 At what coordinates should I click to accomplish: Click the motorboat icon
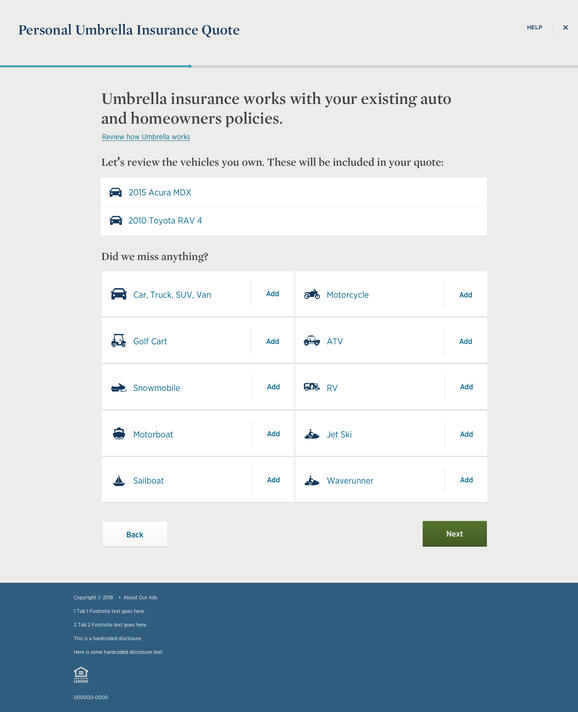[x=119, y=434]
